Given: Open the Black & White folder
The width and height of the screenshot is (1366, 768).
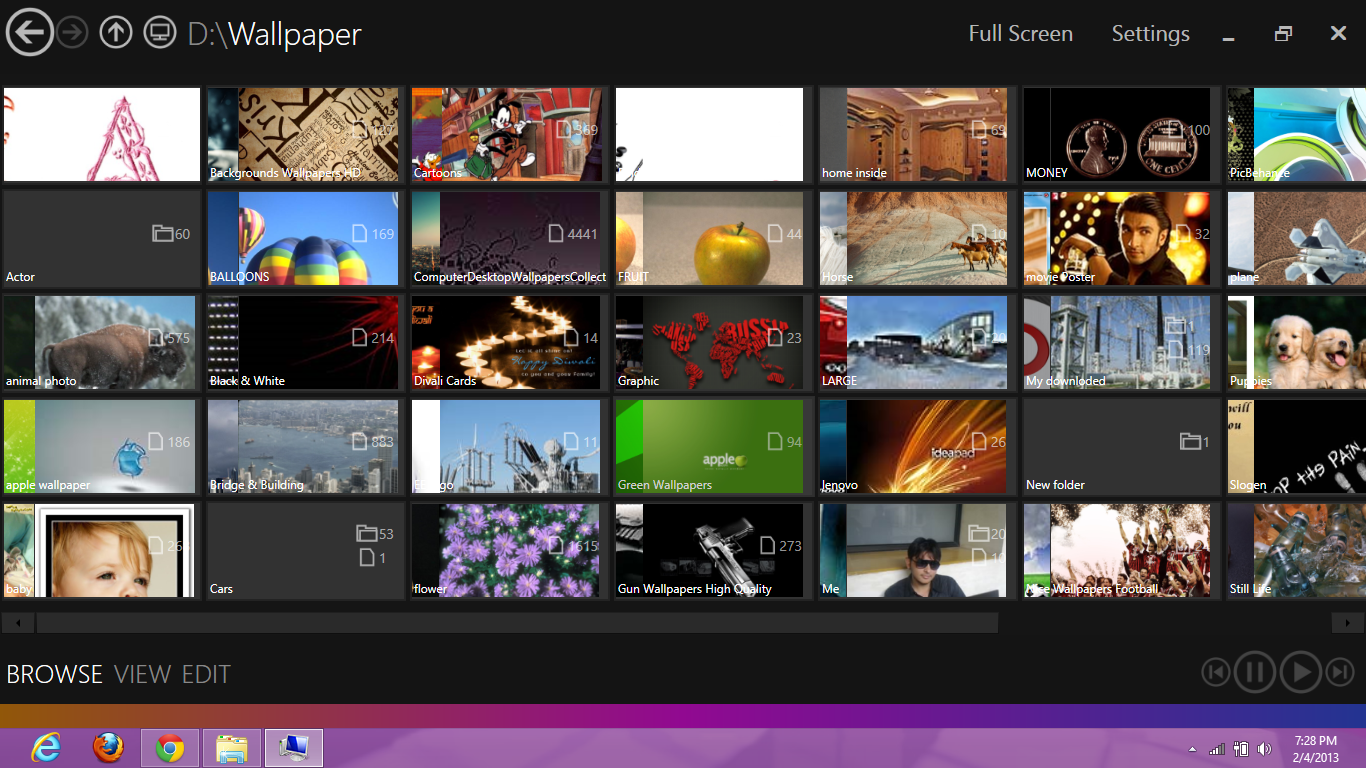Looking at the screenshot, I should point(304,342).
